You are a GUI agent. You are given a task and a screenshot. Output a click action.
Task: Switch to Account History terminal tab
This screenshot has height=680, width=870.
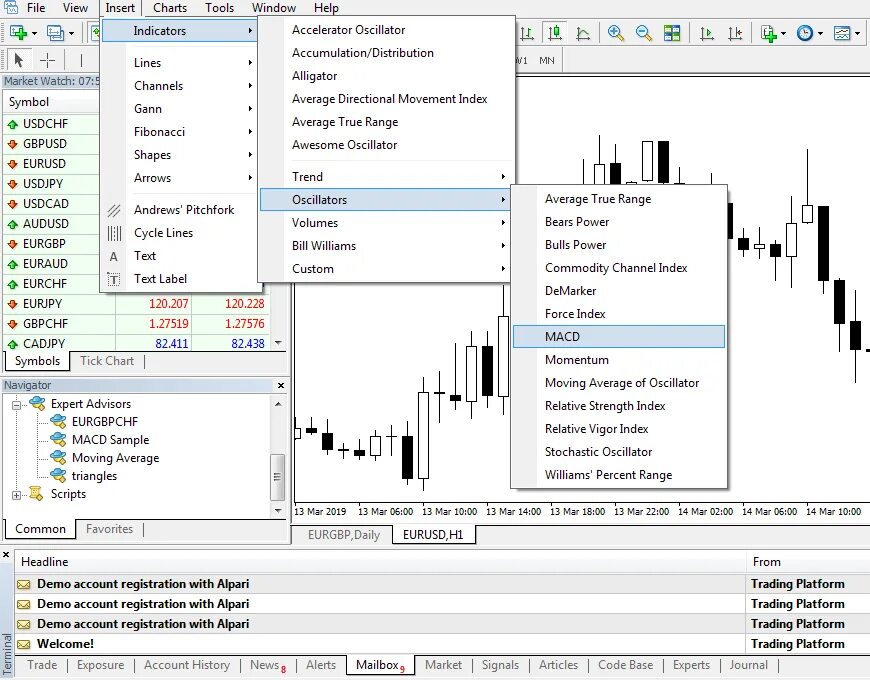point(187,665)
